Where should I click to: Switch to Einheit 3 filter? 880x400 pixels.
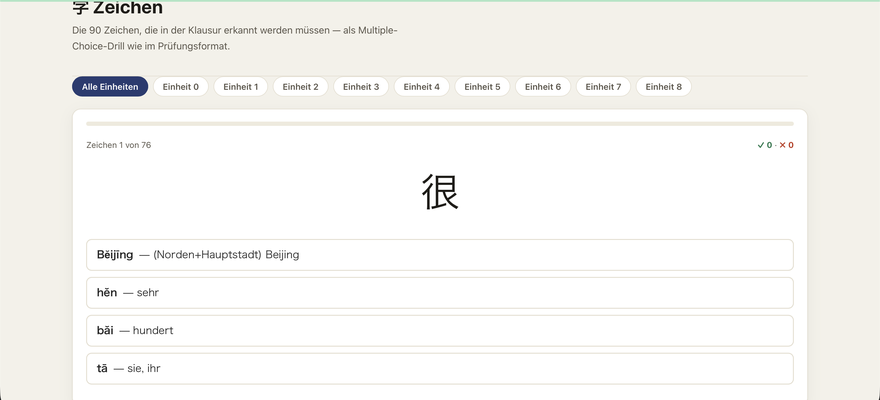click(361, 87)
